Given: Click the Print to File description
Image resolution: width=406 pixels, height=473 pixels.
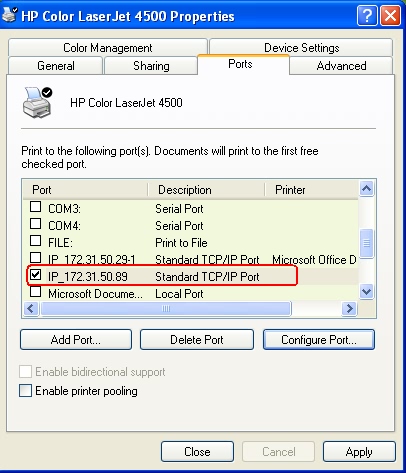Looking at the screenshot, I should pos(181,243).
